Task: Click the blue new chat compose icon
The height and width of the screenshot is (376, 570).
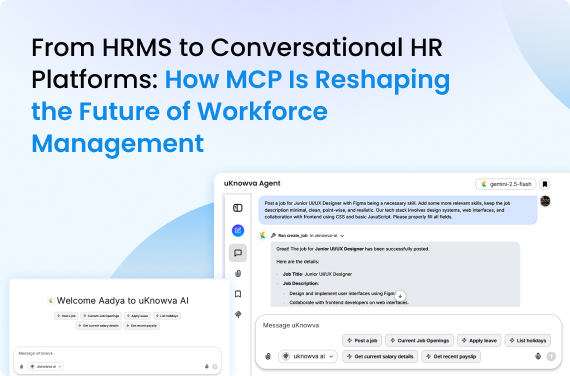Action: click(x=238, y=230)
